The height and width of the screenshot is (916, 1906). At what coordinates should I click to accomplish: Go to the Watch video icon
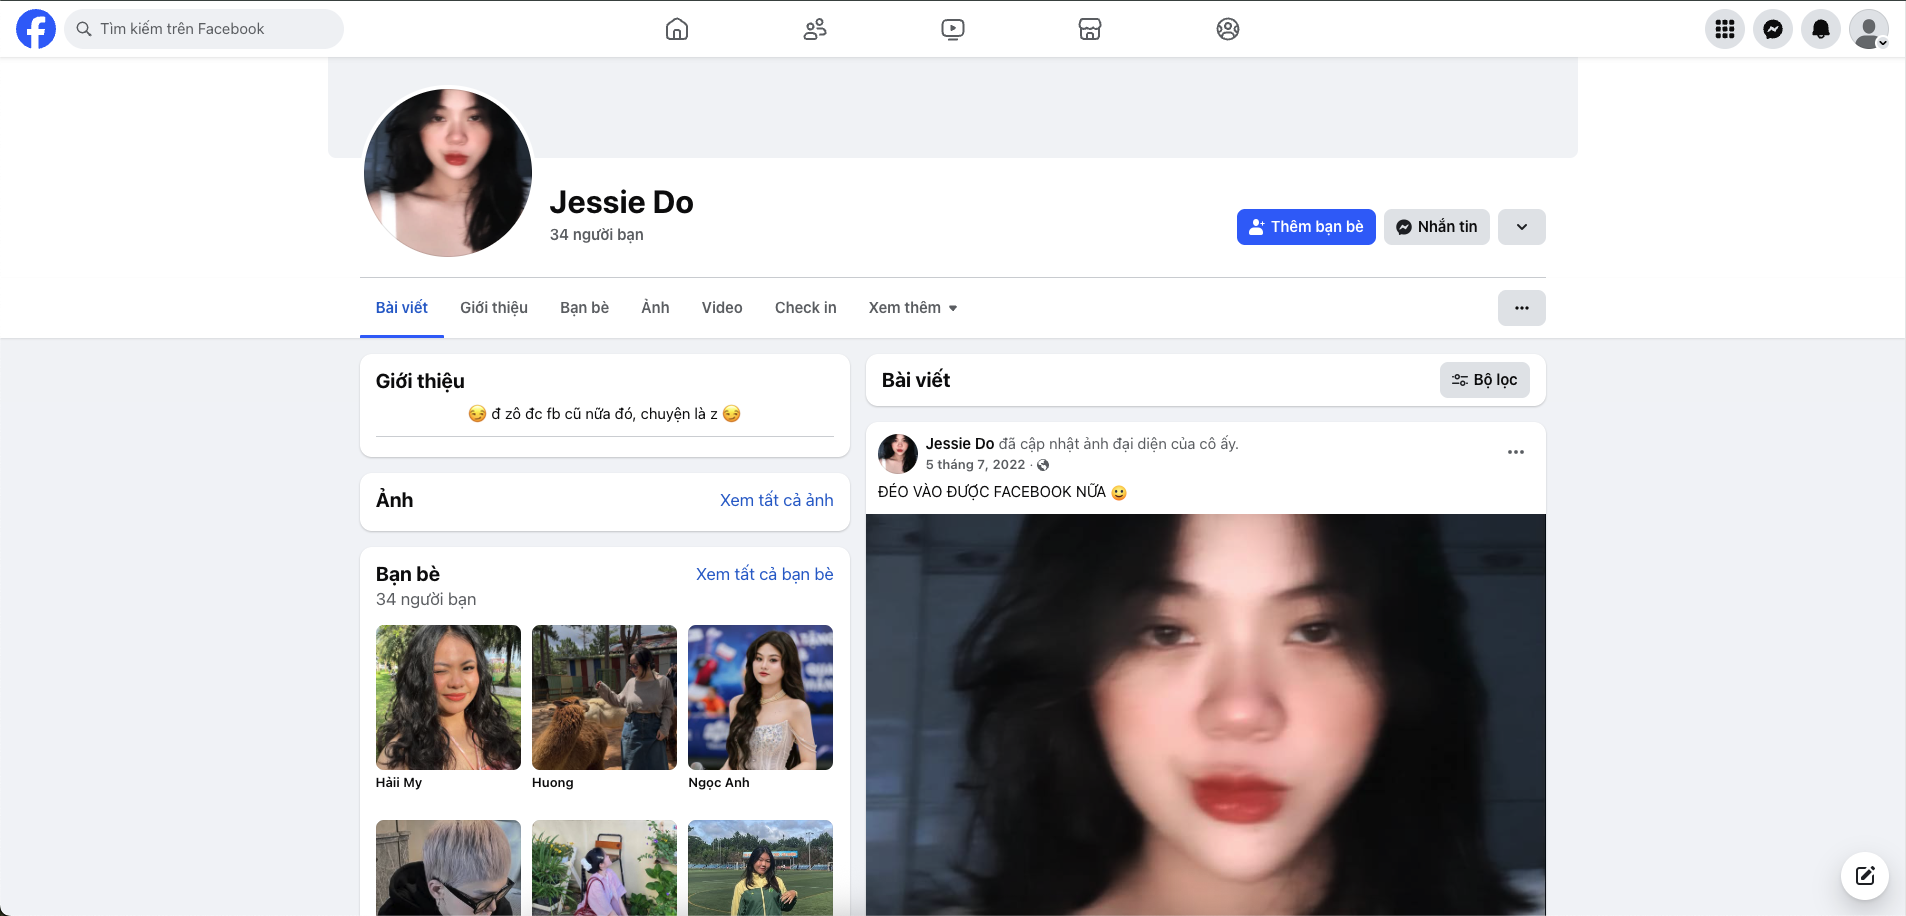[953, 29]
